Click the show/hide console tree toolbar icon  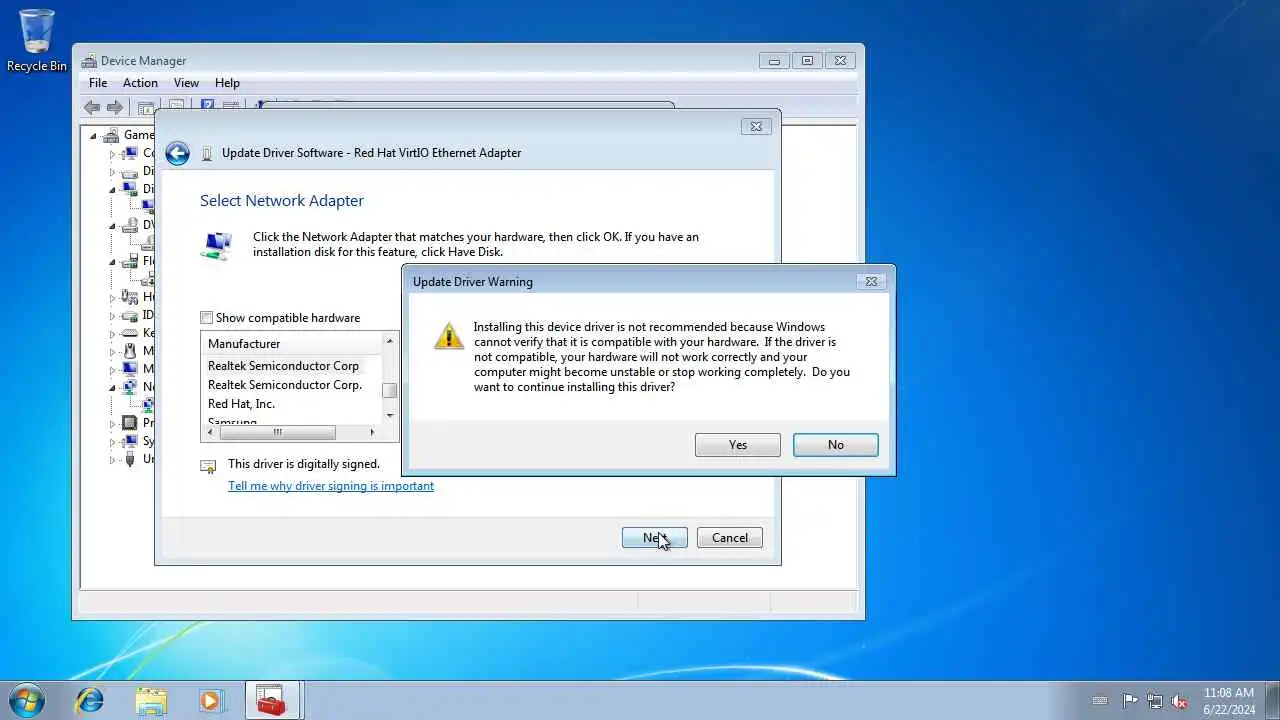146,107
